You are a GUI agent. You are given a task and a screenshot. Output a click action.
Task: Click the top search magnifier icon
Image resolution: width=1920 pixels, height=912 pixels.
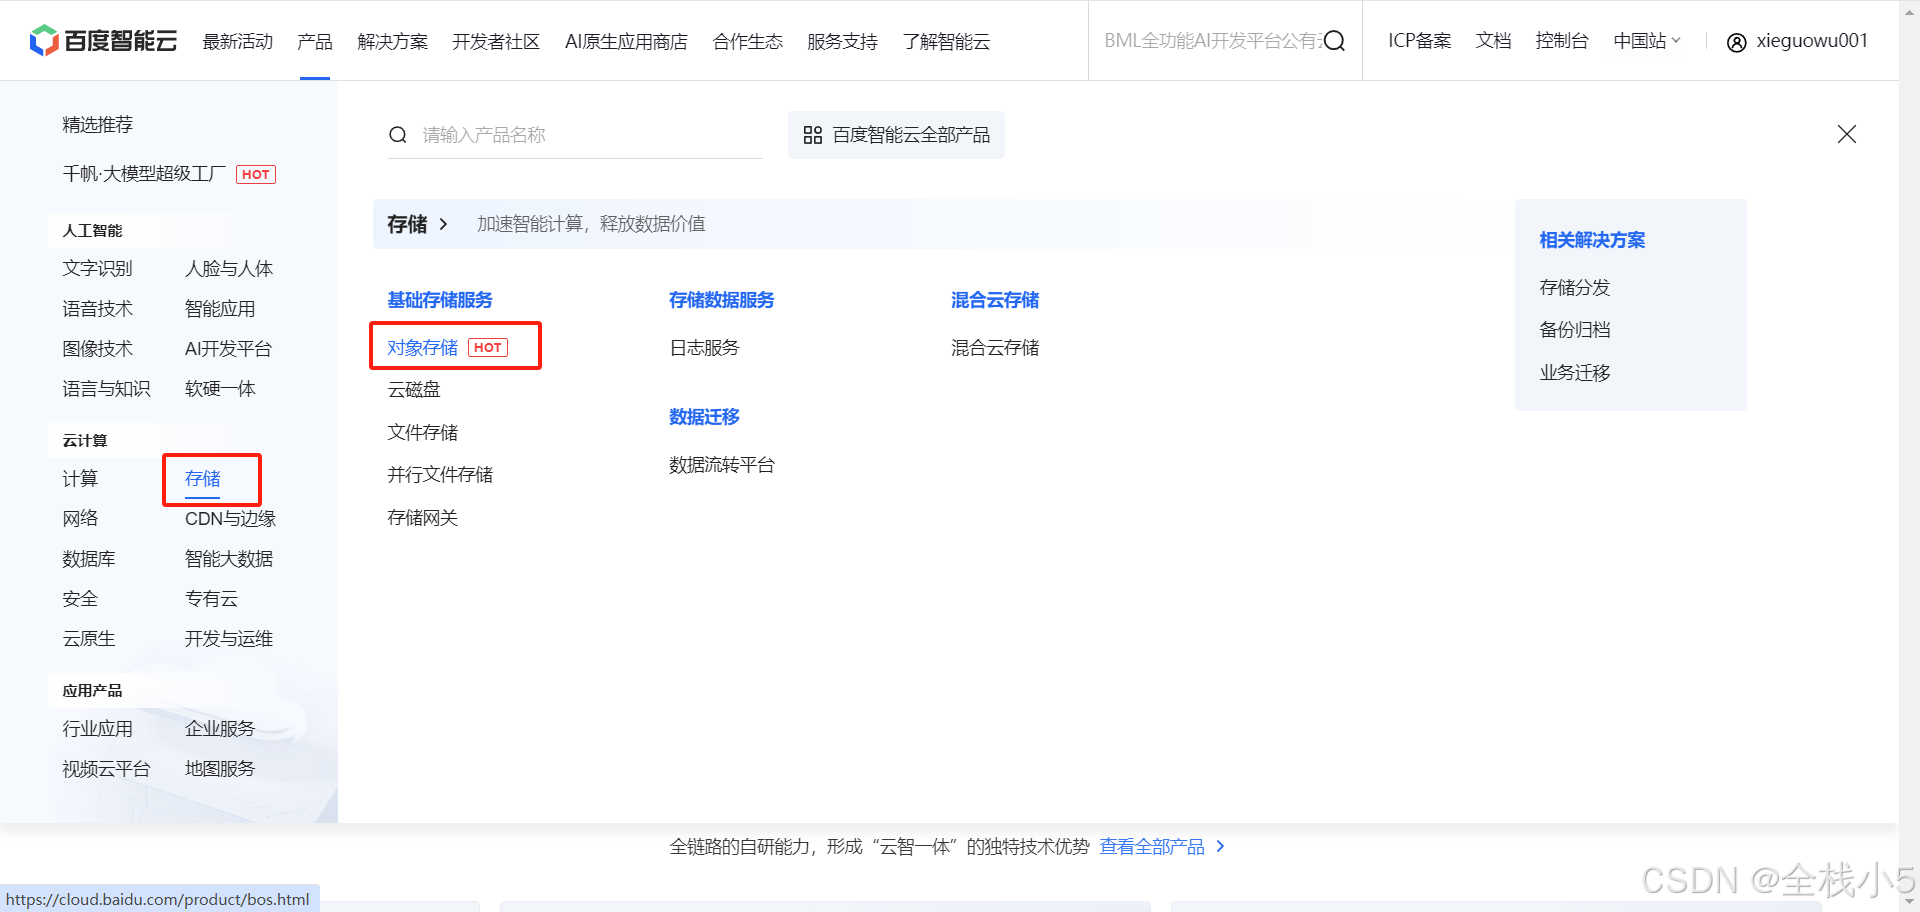click(x=1334, y=41)
